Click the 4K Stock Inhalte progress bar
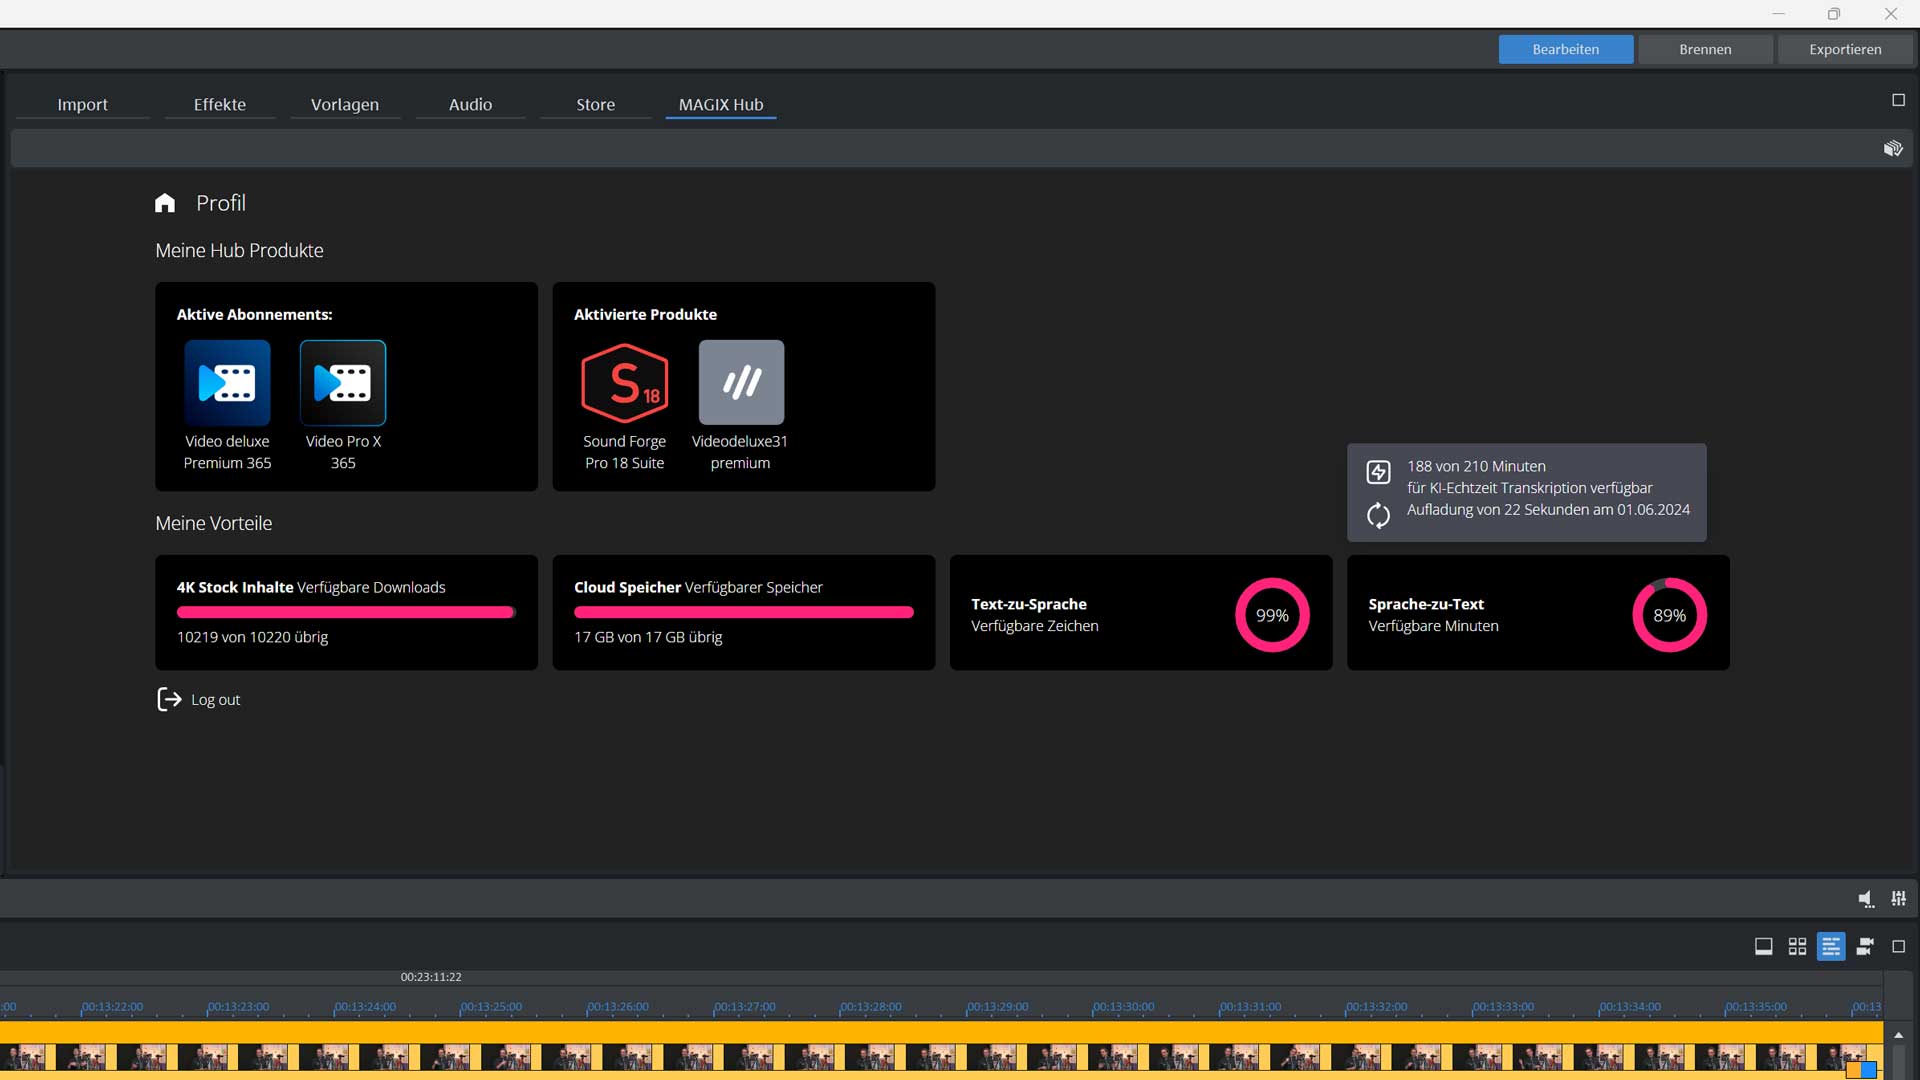This screenshot has width=1920, height=1080. [x=346, y=612]
